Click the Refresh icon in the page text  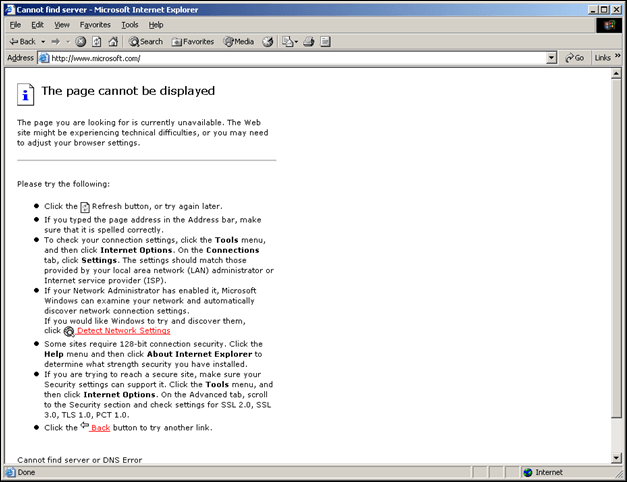coord(85,207)
